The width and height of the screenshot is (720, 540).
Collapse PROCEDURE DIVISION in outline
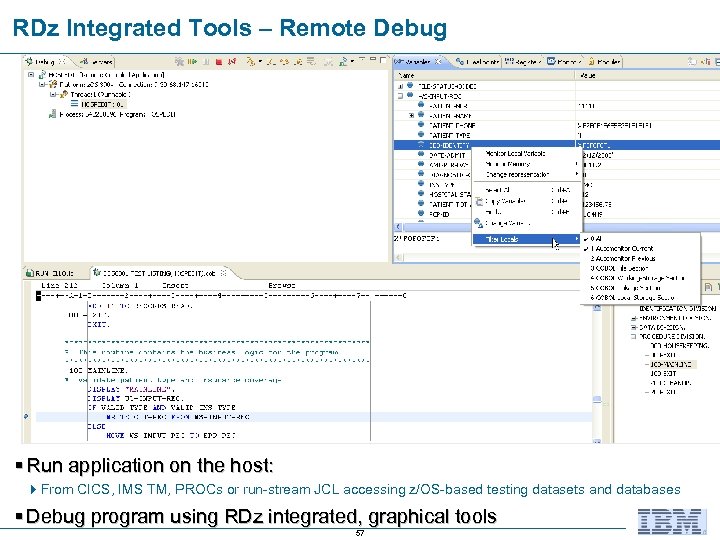[634, 337]
